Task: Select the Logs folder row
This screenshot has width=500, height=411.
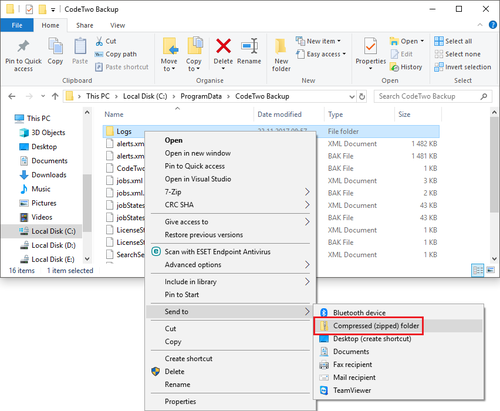Action: 271,131
